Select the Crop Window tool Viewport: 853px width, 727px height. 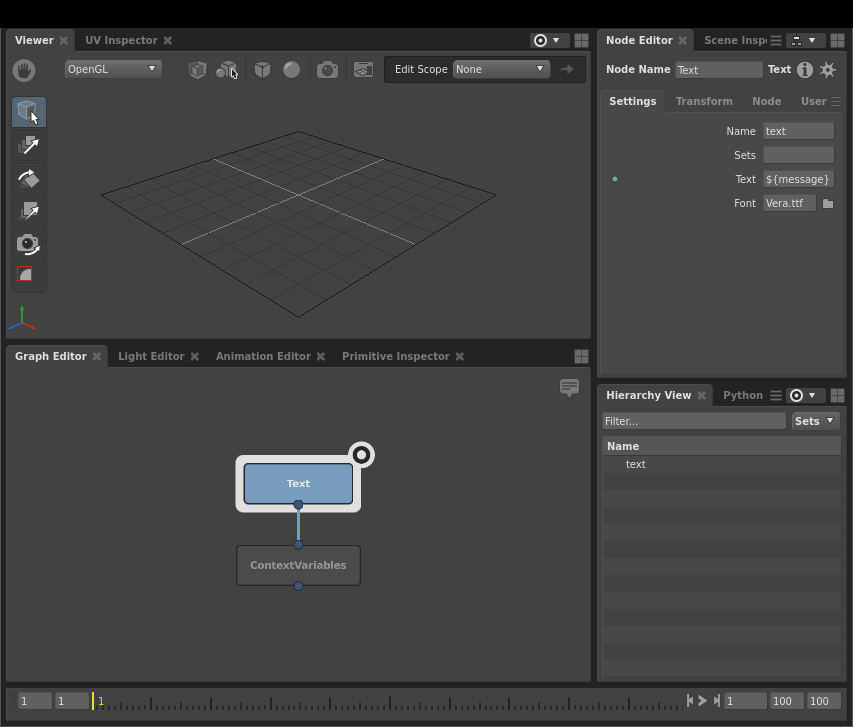click(x=26, y=275)
